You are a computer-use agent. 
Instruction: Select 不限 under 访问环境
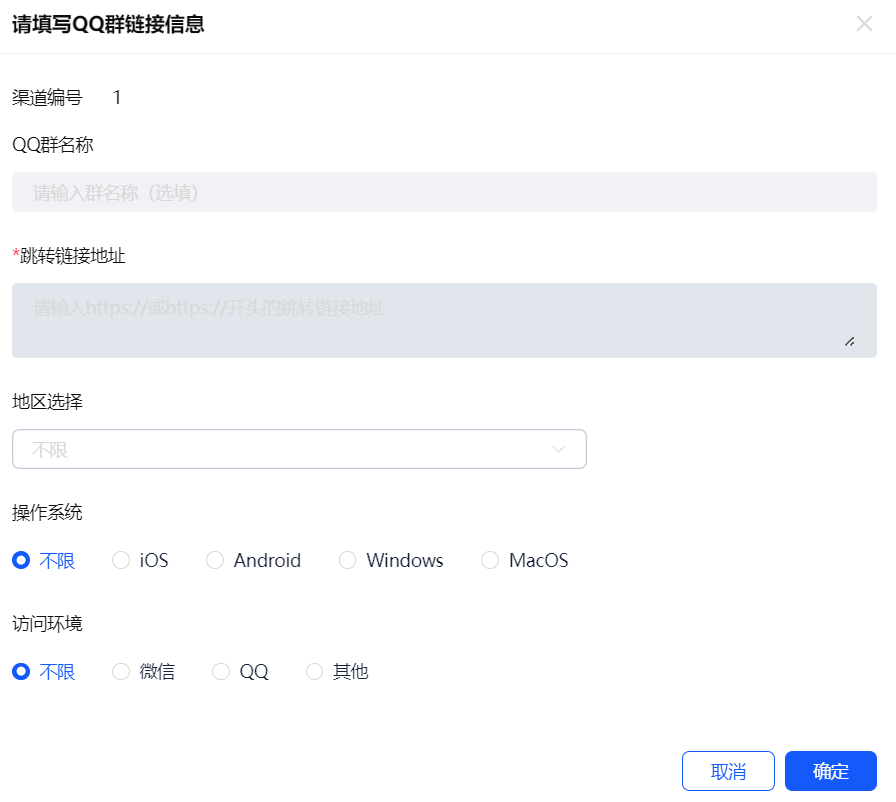pos(21,672)
